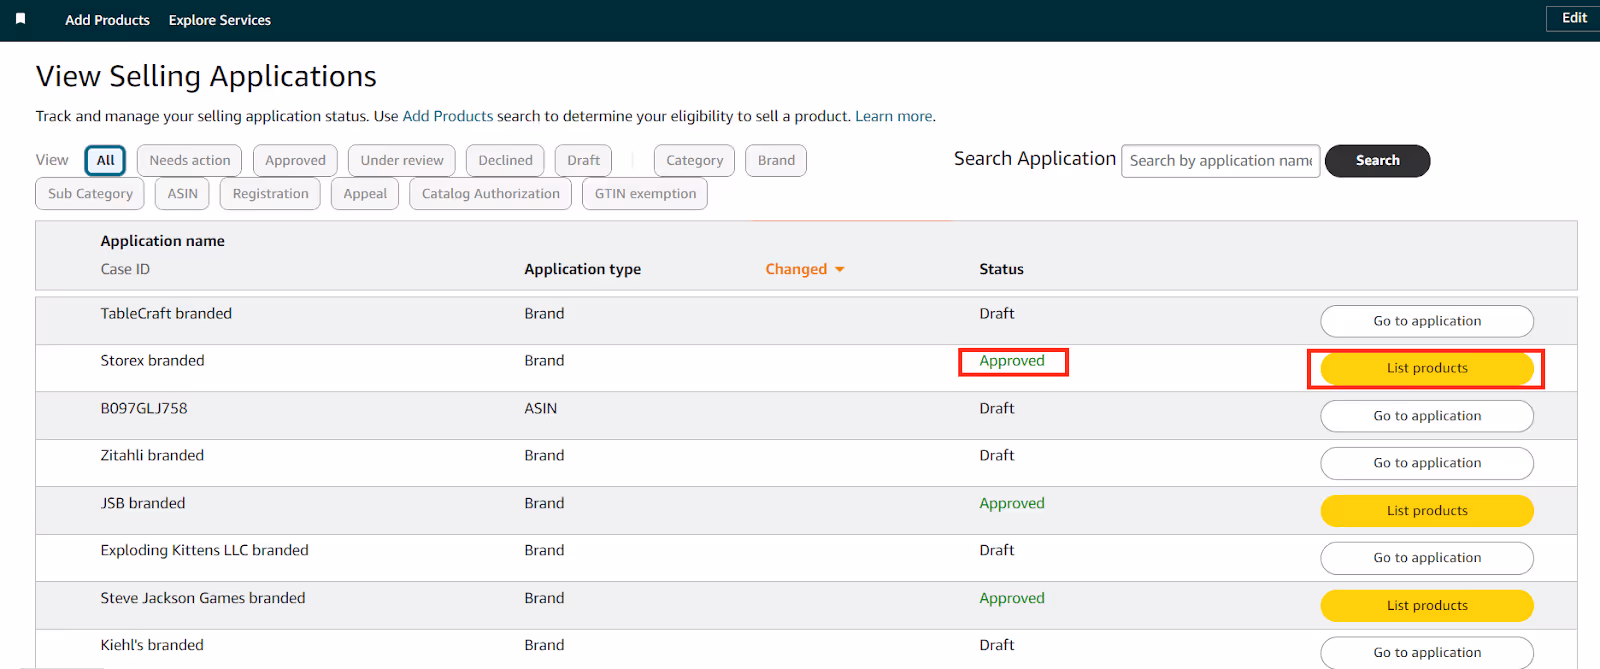Filter by Under review status
This screenshot has height=669, width=1600.
(402, 160)
